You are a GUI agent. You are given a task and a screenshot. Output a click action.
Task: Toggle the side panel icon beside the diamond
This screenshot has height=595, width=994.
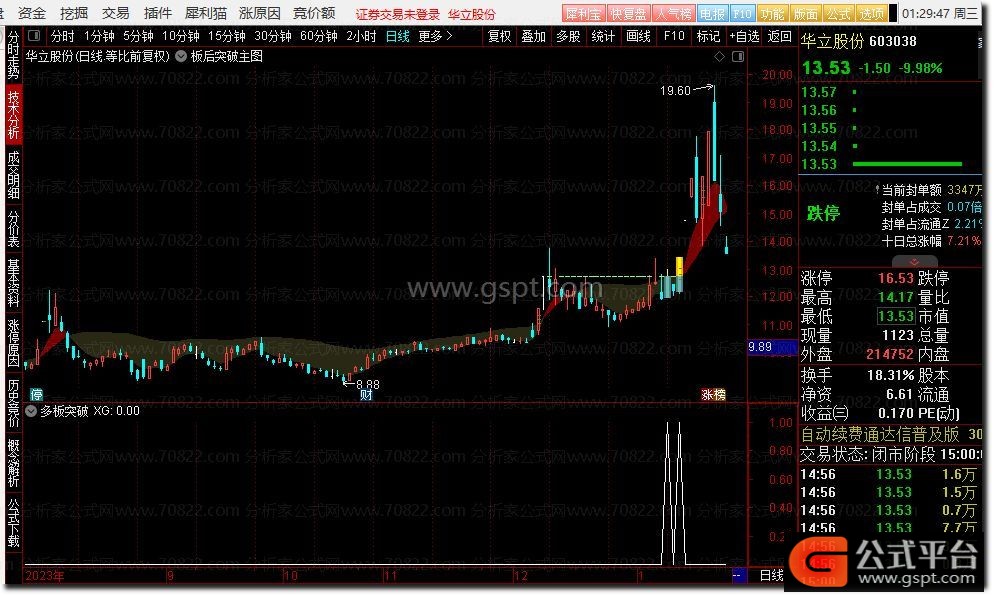pos(738,57)
